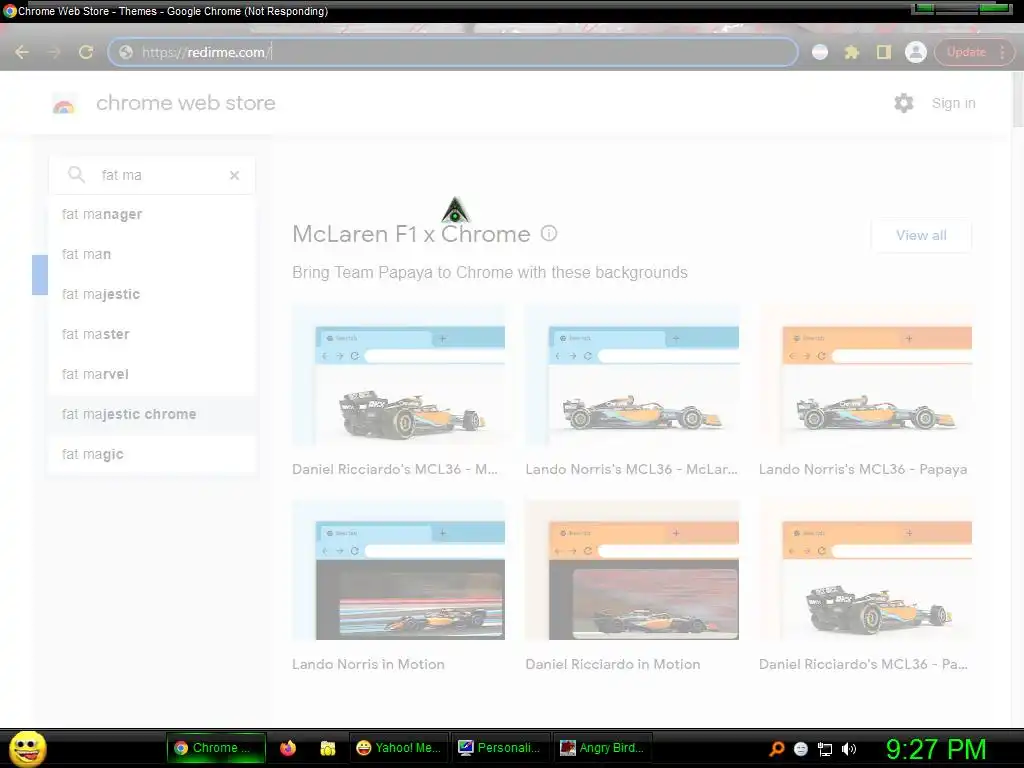Viewport: 1024px width, 768px height.
Task: Open the settings gear in web store header
Action: [904, 103]
